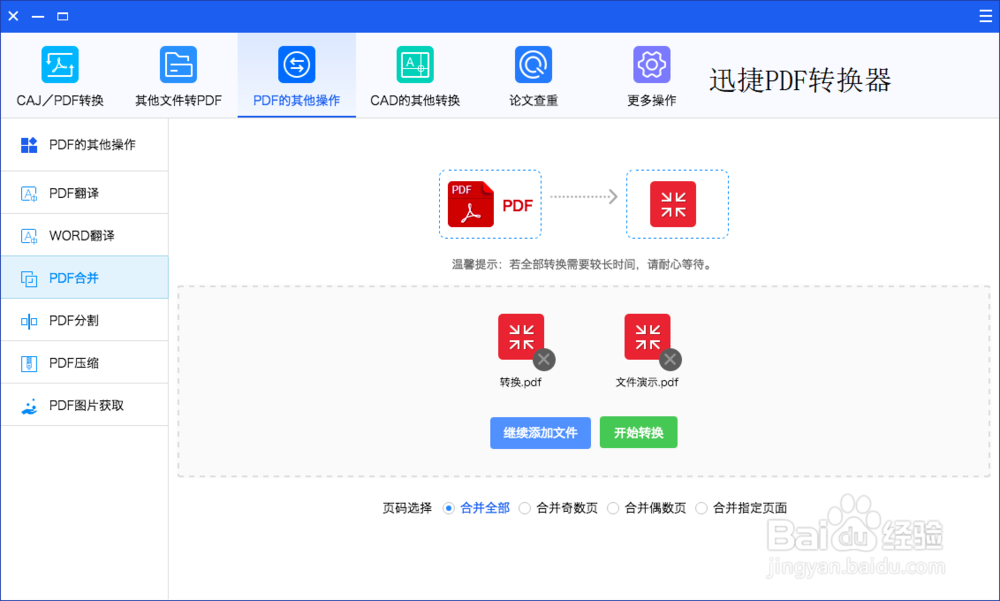Open the hamburger menu top right
Image resolution: width=1000 pixels, height=601 pixels.
click(984, 15)
